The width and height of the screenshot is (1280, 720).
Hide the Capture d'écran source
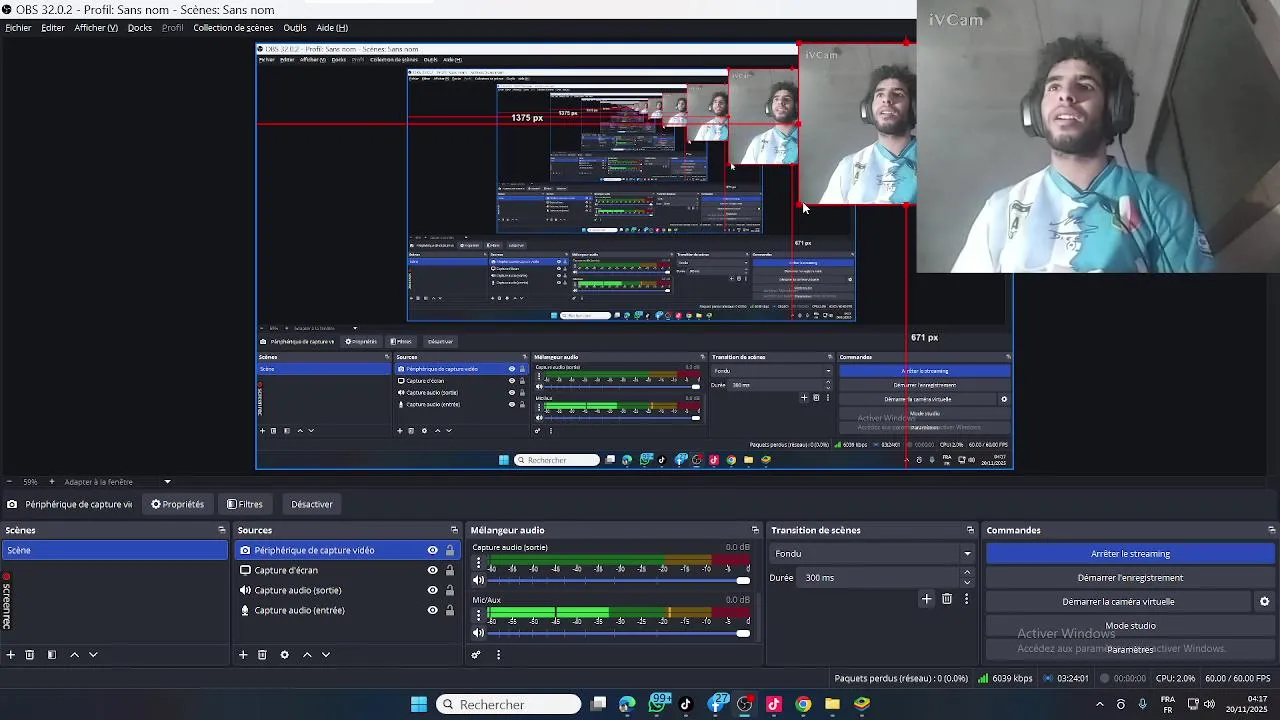pyautogui.click(x=433, y=570)
